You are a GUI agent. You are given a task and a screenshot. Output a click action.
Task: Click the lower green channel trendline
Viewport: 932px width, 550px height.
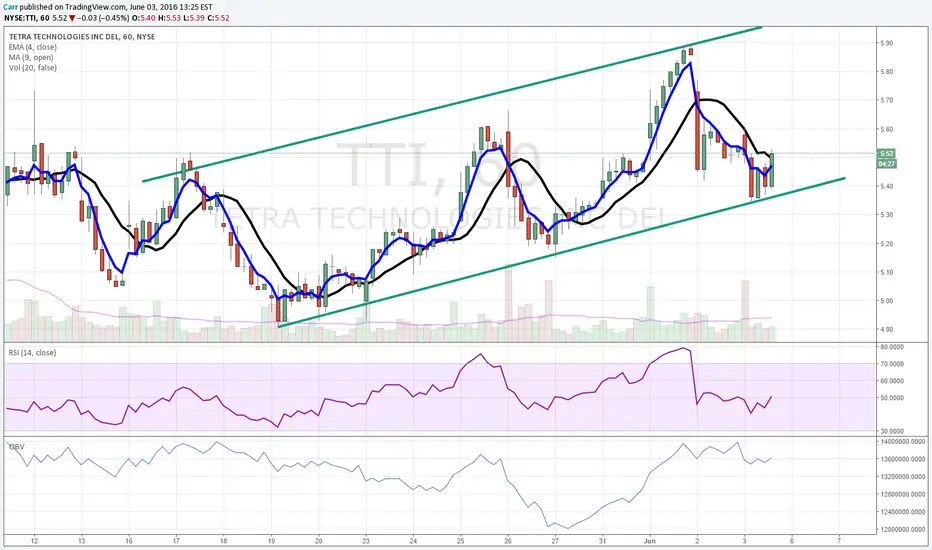tap(562, 252)
